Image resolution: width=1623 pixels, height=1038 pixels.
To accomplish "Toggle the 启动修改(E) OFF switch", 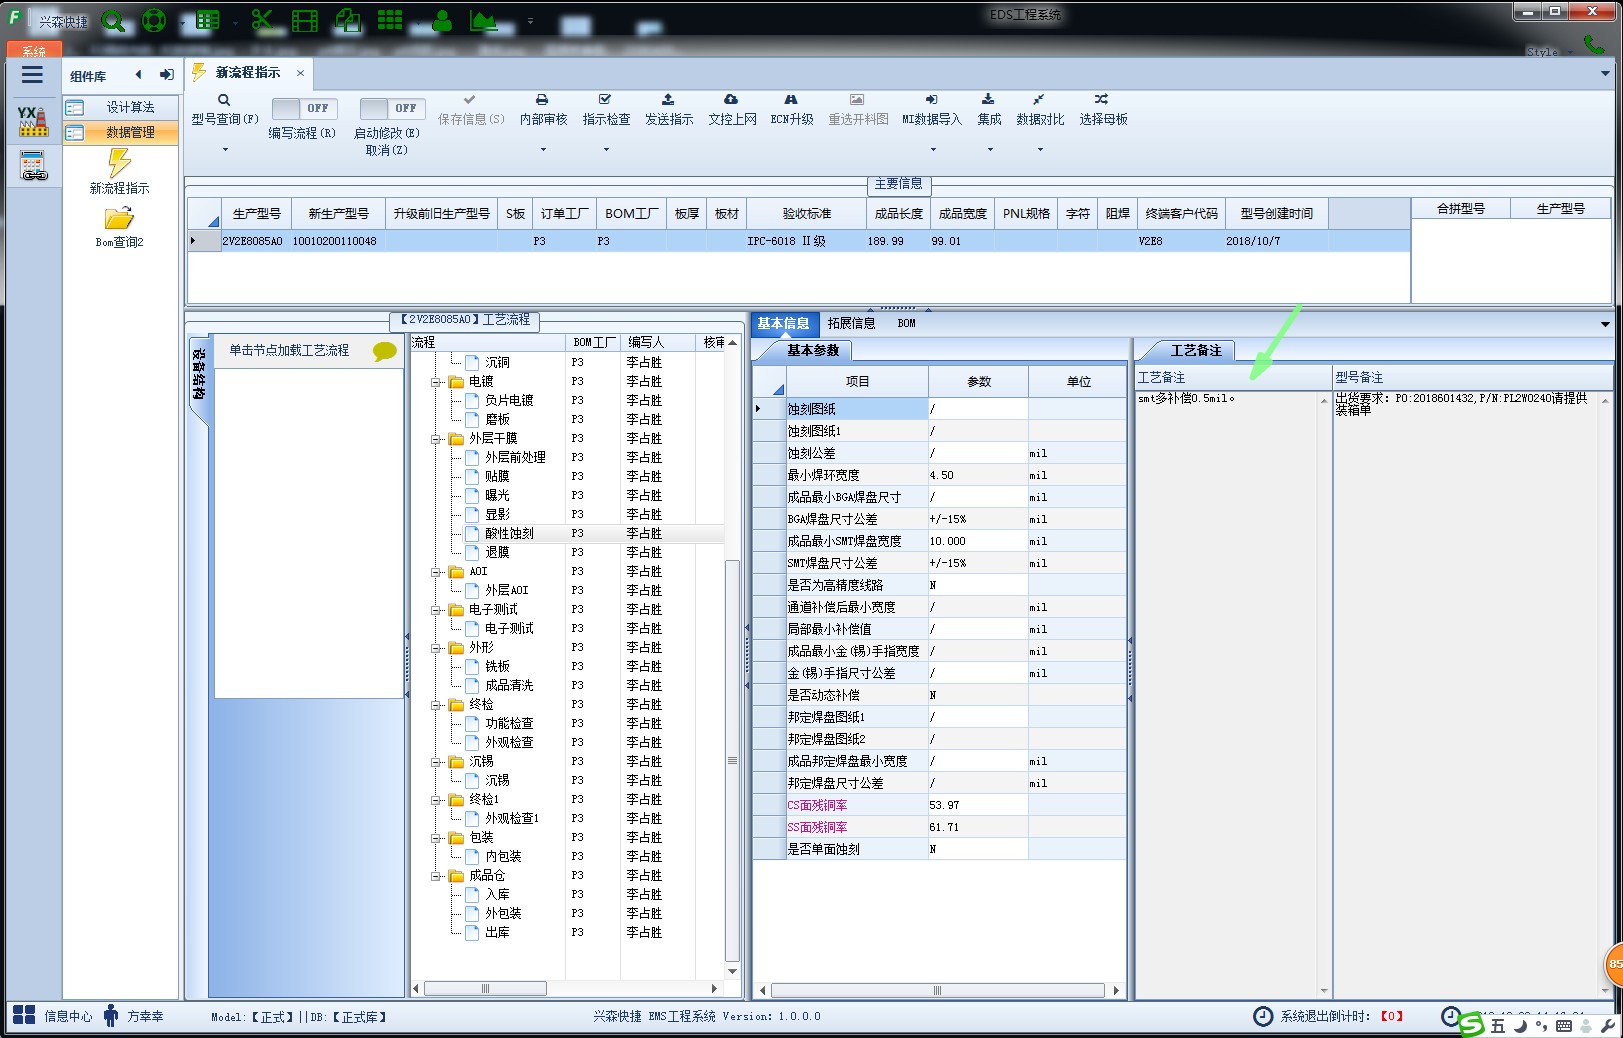I will click(392, 108).
